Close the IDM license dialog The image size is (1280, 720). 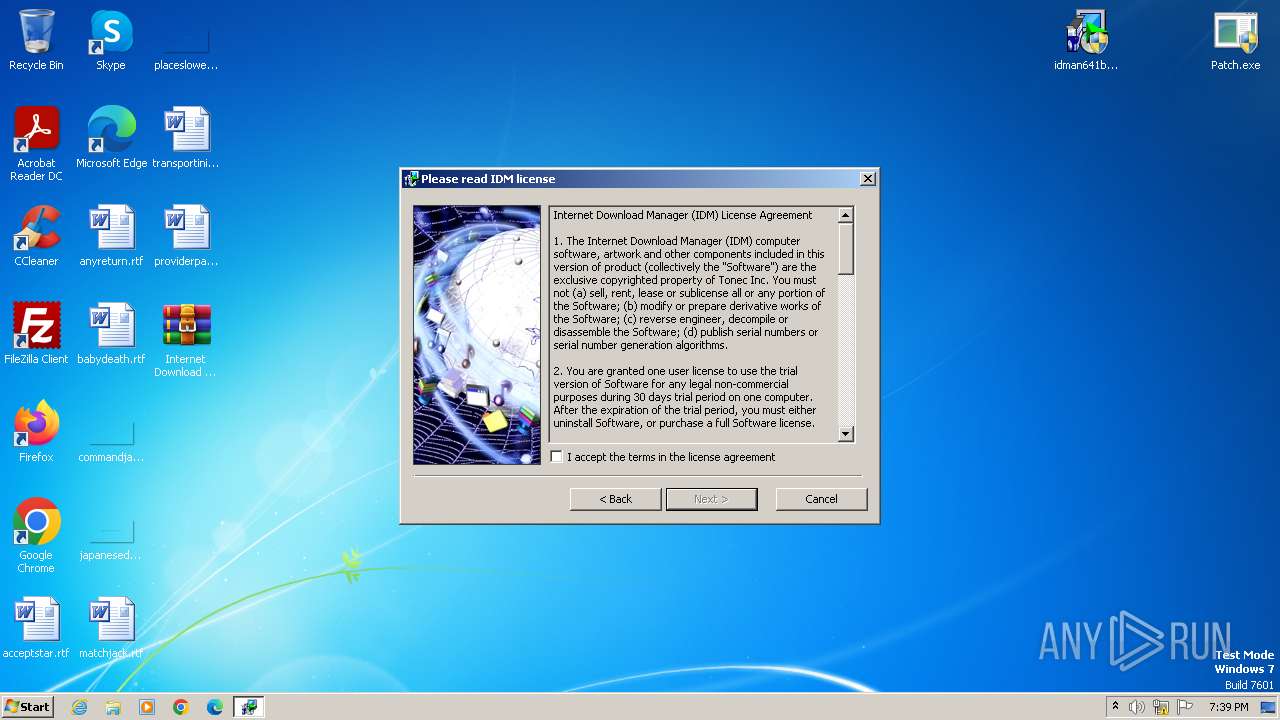click(x=868, y=179)
